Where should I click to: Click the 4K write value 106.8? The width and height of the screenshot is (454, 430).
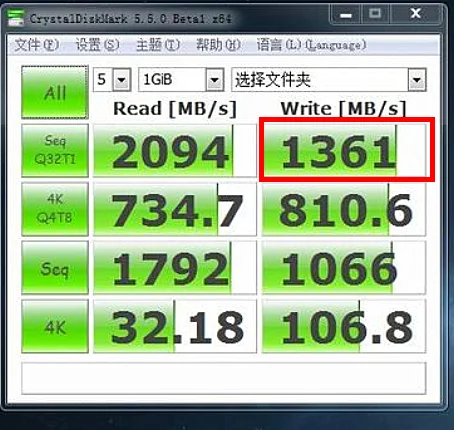pos(344,326)
